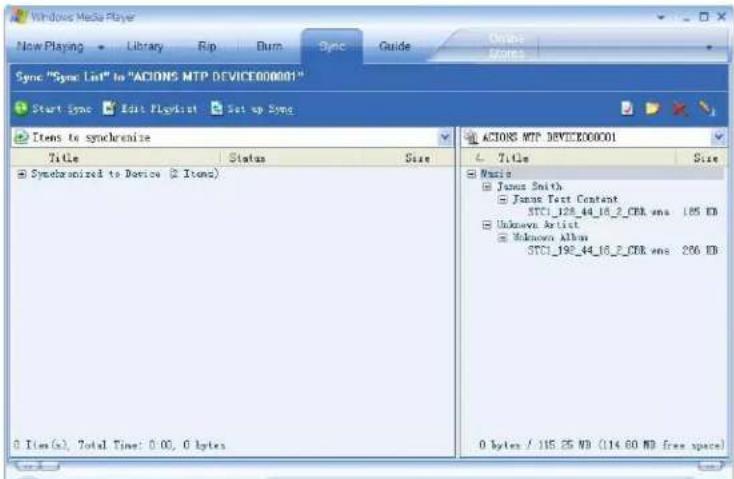Click the Edit Playlist button
This screenshot has width=734, height=479.
pyautogui.click(x=150, y=109)
